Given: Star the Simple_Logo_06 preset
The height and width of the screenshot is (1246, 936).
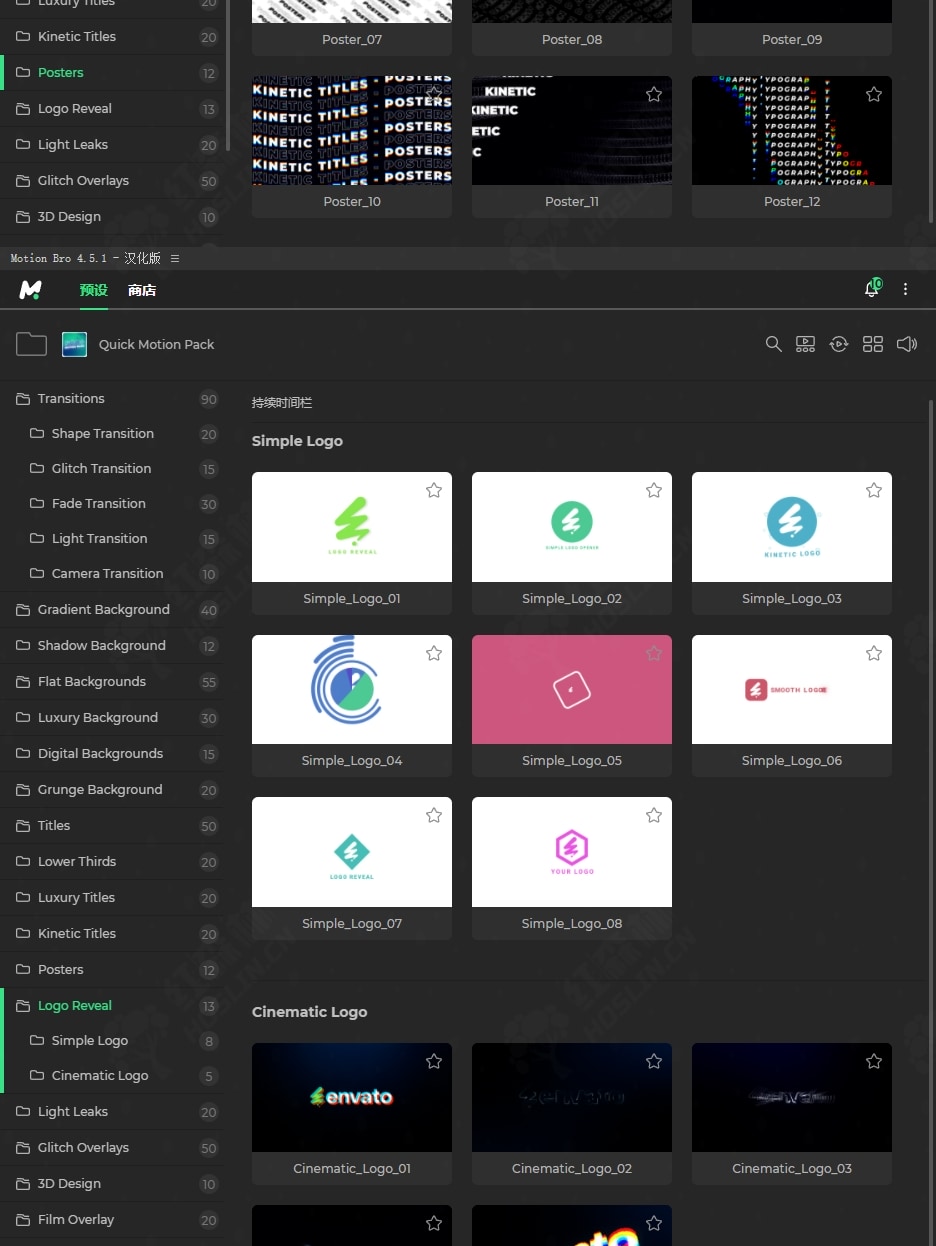Looking at the screenshot, I should point(874,653).
